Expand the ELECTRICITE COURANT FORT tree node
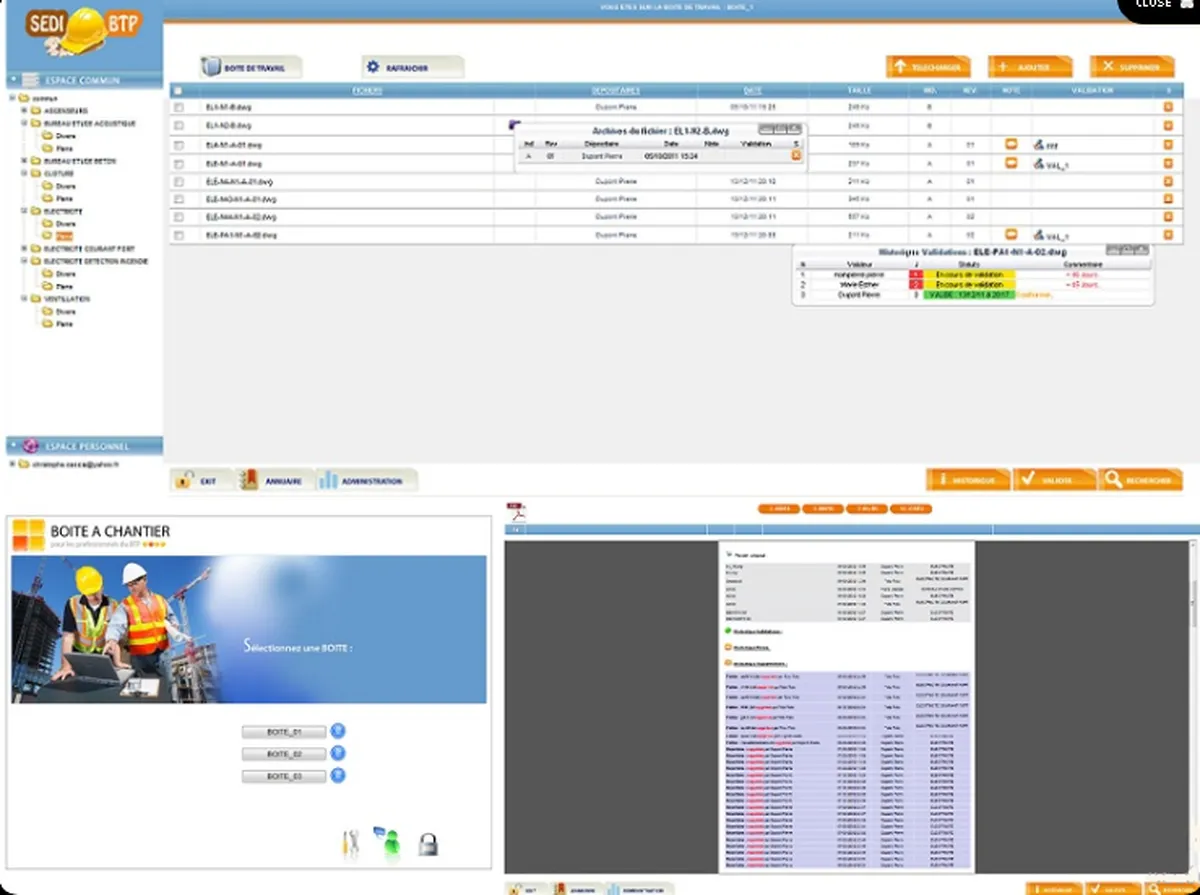 point(24,249)
